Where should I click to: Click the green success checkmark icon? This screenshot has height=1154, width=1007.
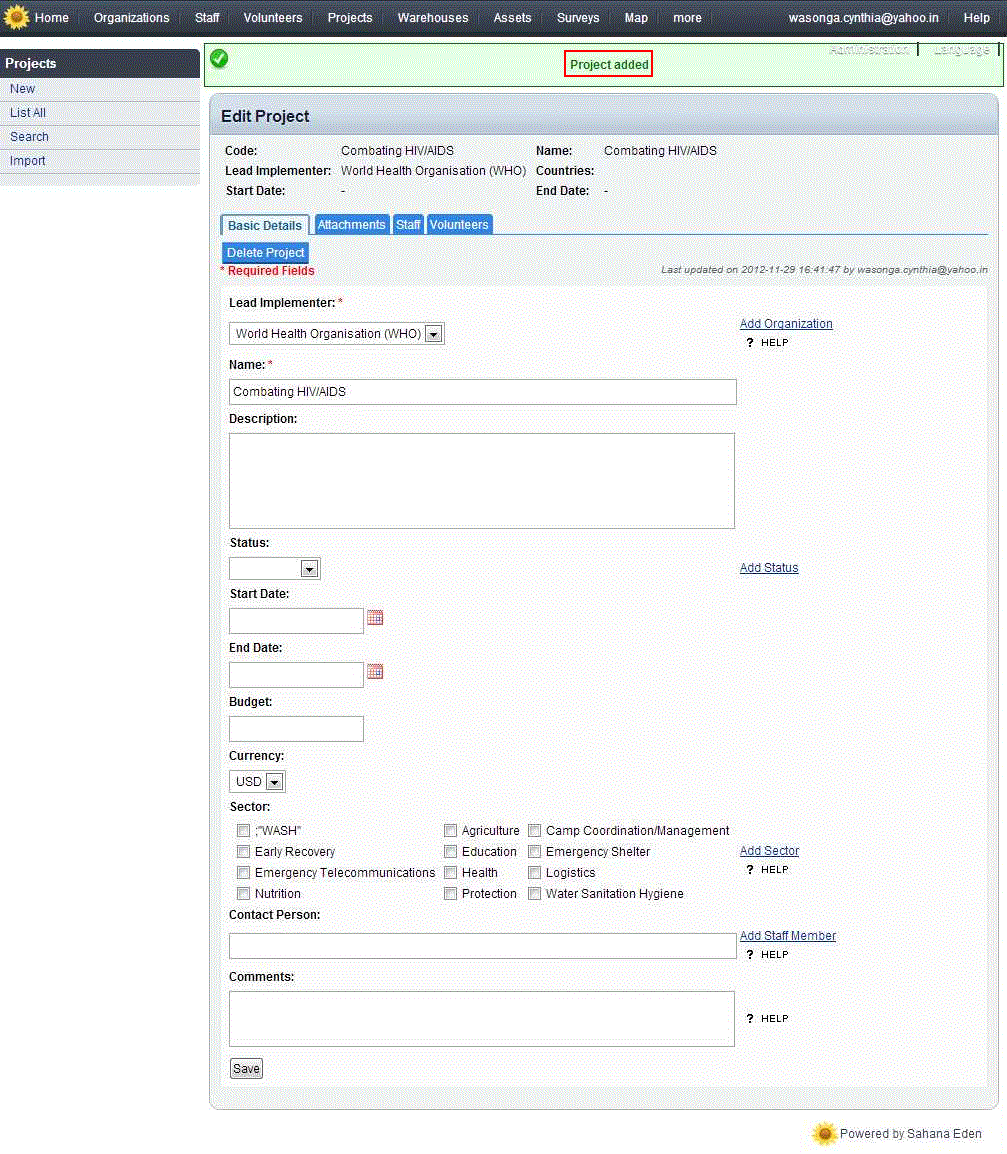219,59
